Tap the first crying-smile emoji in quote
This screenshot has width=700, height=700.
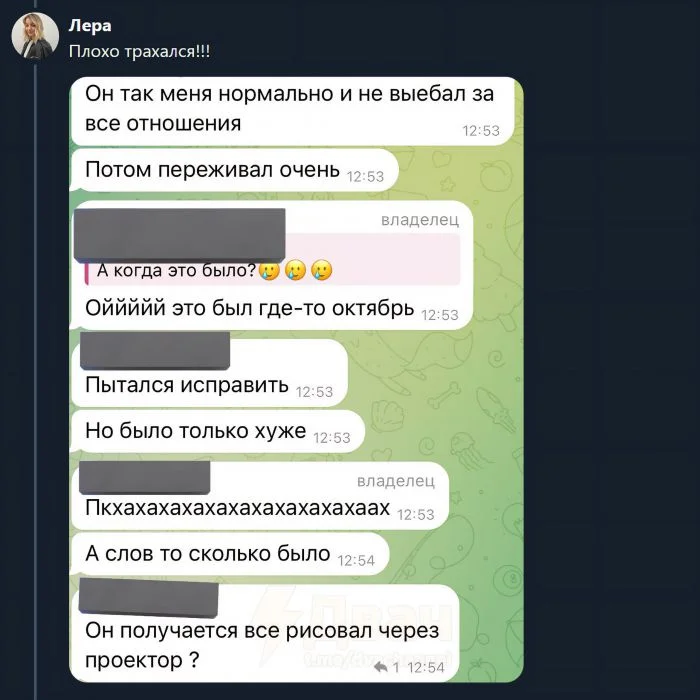pyautogui.click(x=269, y=270)
